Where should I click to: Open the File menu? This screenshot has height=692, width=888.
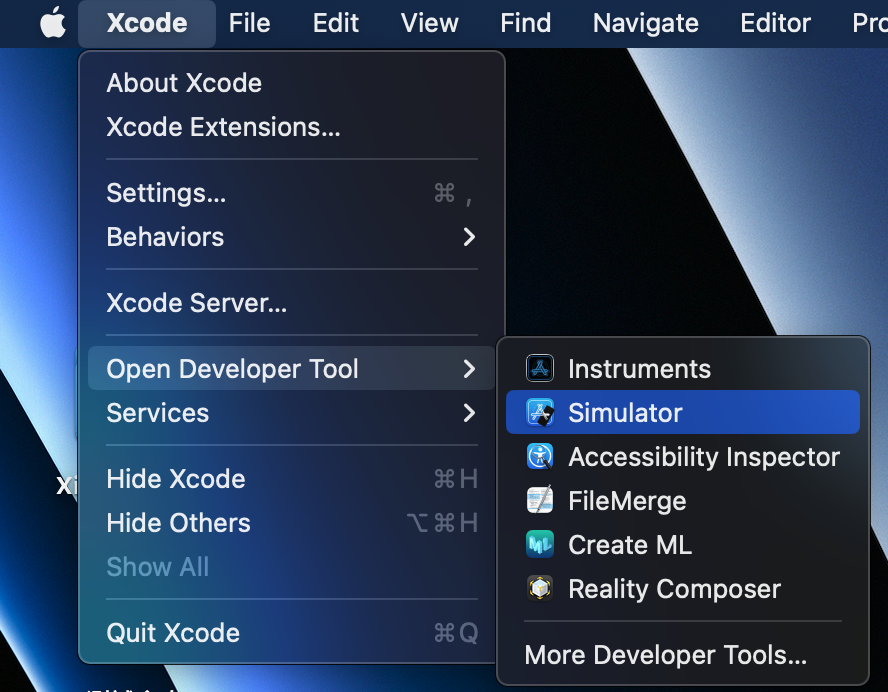coord(249,23)
